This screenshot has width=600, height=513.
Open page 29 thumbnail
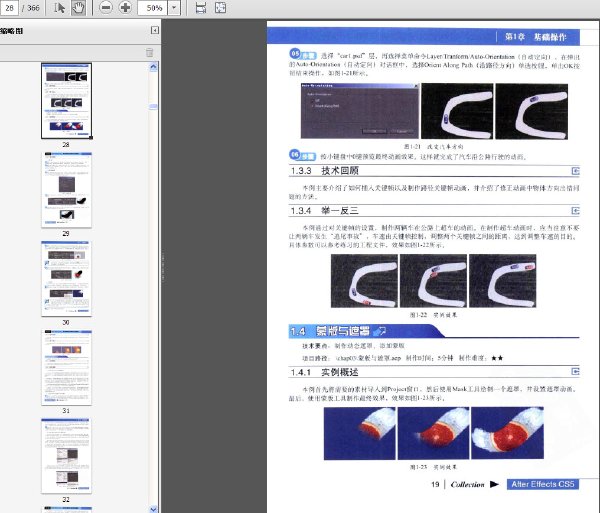click(67, 190)
